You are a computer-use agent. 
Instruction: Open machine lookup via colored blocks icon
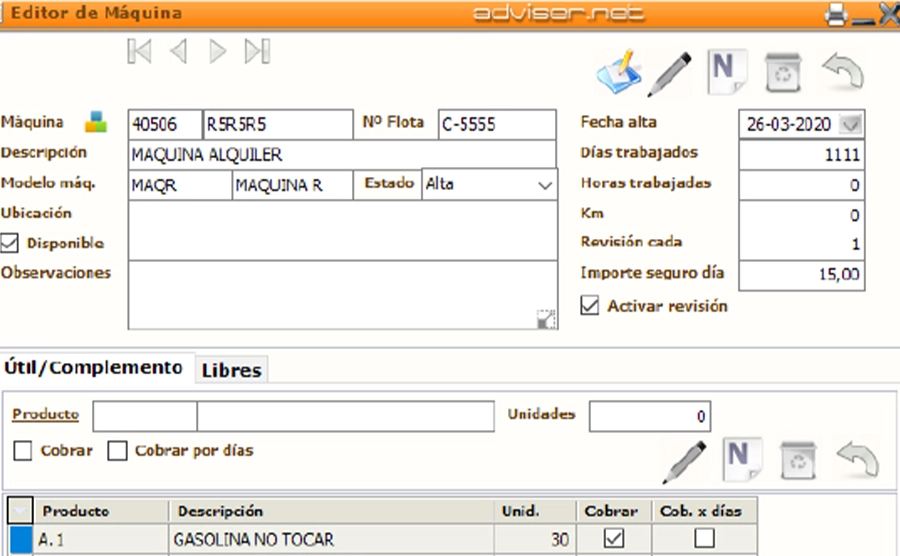[95, 122]
